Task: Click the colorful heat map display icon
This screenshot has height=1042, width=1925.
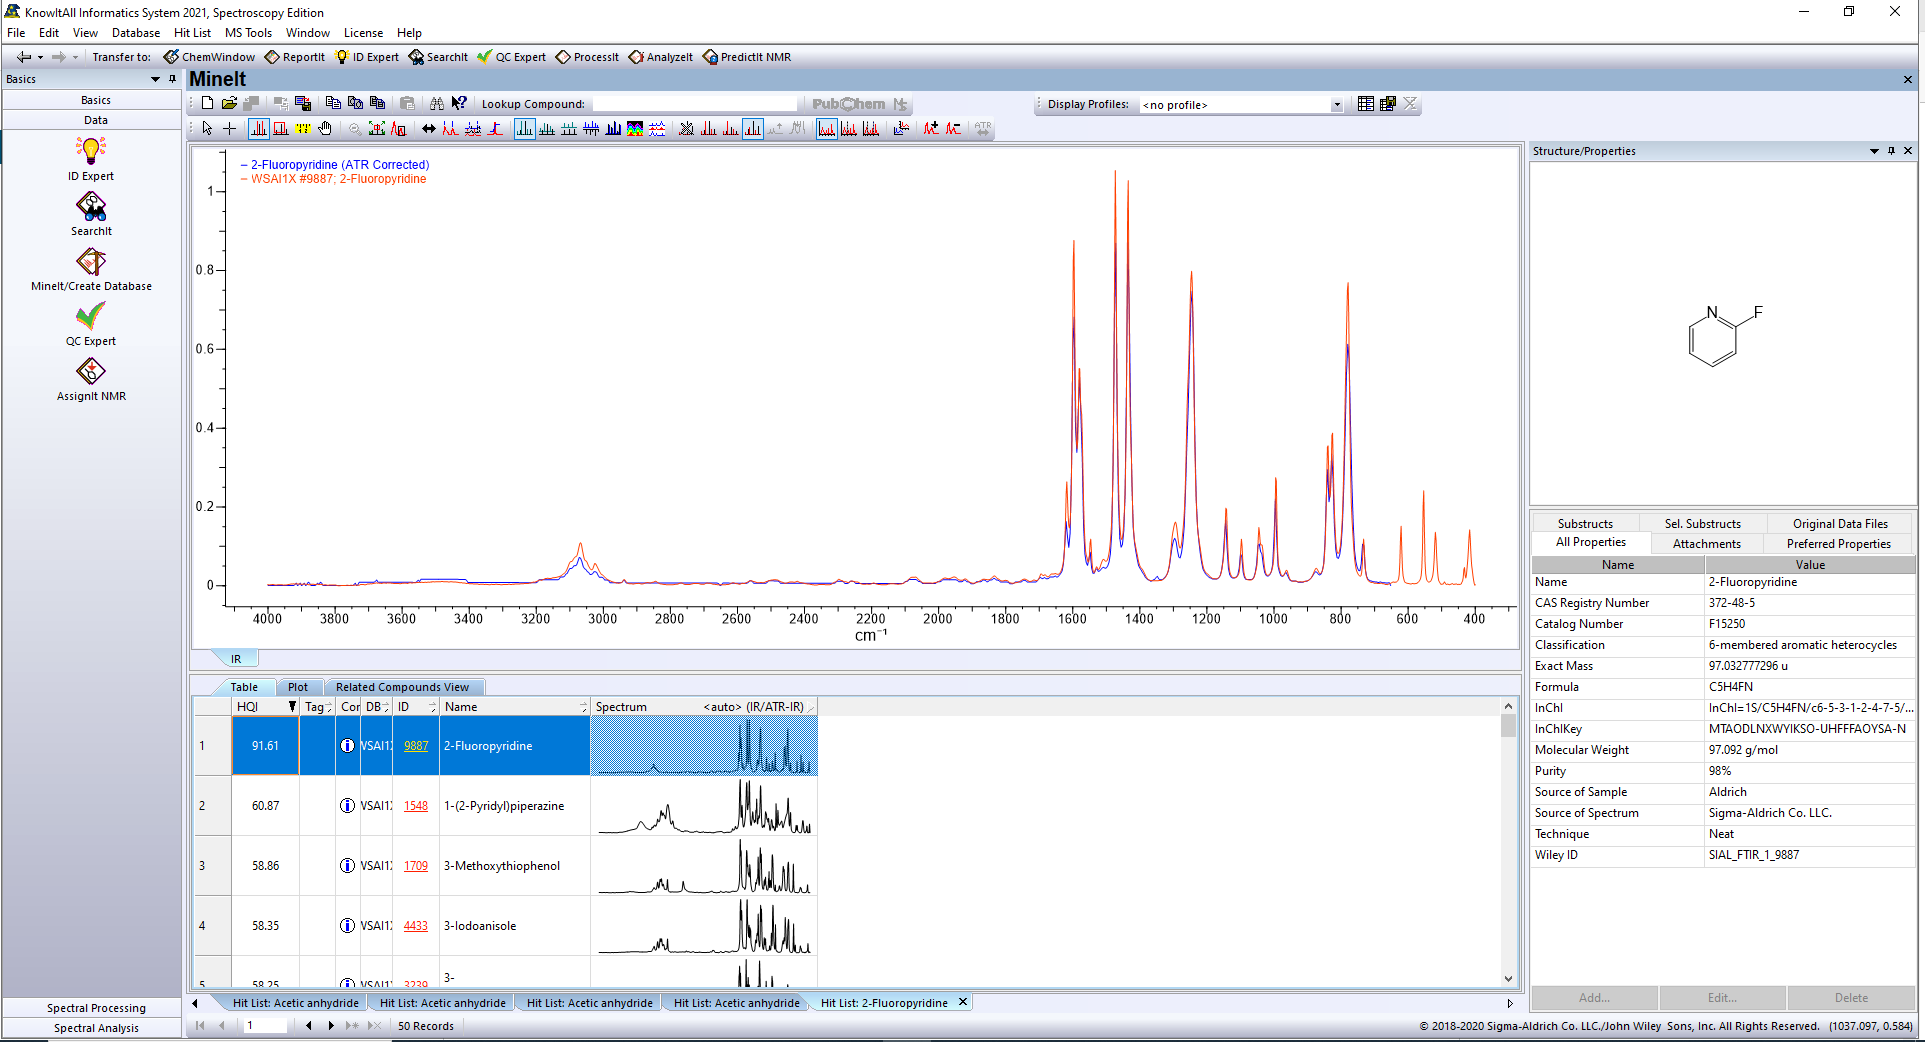Action: (635, 129)
